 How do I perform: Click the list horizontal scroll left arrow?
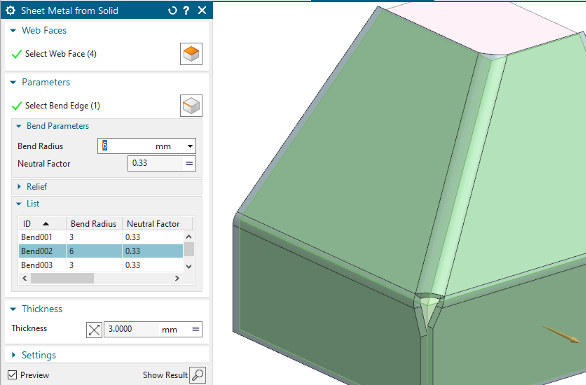point(25,278)
